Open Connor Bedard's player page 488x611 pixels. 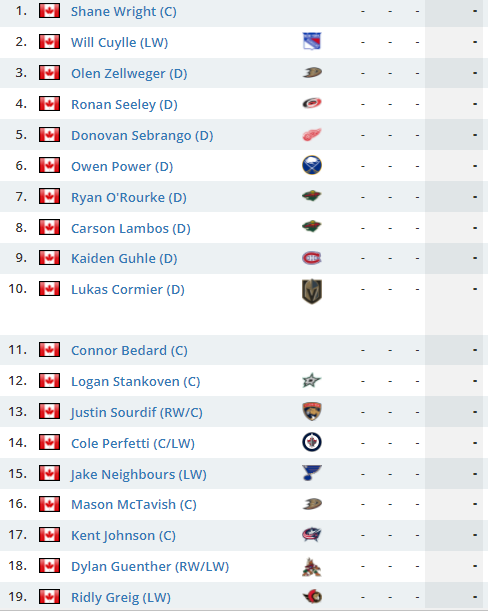pos(129,351)
